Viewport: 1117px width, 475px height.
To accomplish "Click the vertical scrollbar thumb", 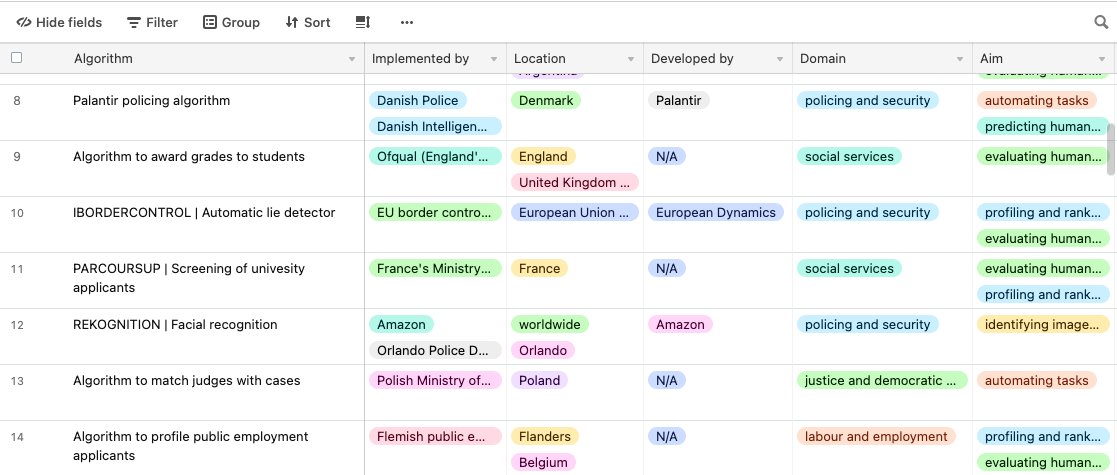I will point(1111,148).
